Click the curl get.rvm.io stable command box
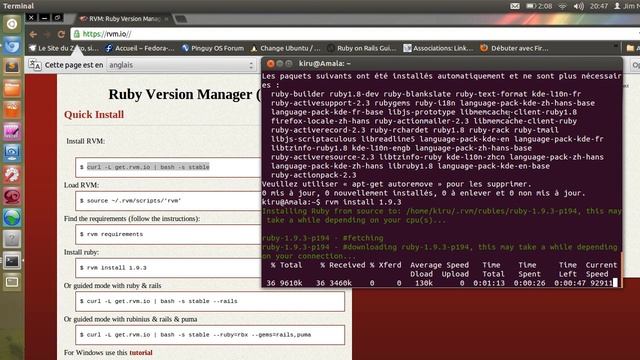The height and width of the screenshot is (360, 640). [x=168, y=167]
